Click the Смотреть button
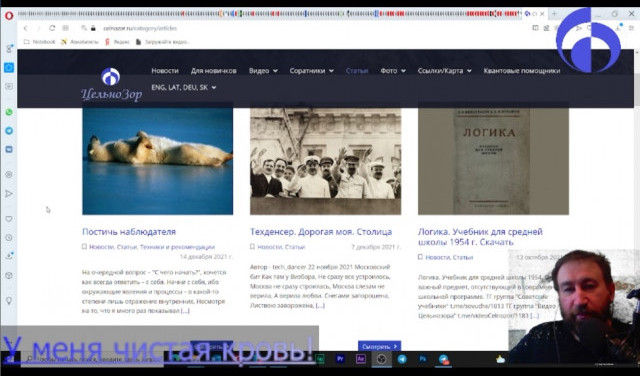The height and width of the screenshot is (376, 640). 380,346
